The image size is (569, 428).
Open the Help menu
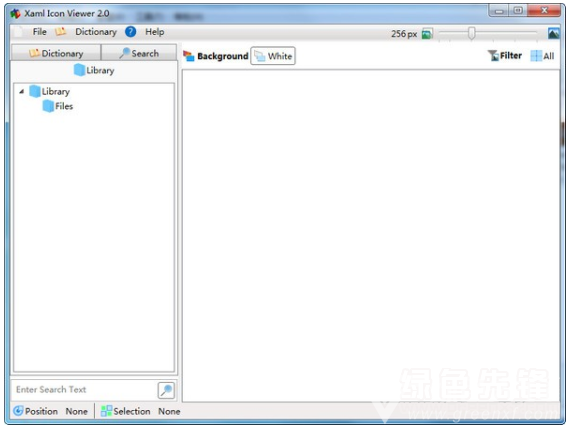155,32
